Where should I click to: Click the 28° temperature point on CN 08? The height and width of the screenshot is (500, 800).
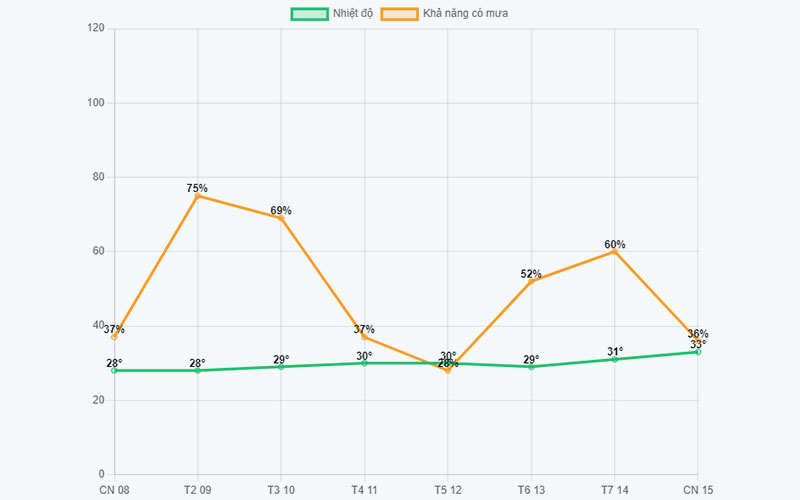click(114, 370)
